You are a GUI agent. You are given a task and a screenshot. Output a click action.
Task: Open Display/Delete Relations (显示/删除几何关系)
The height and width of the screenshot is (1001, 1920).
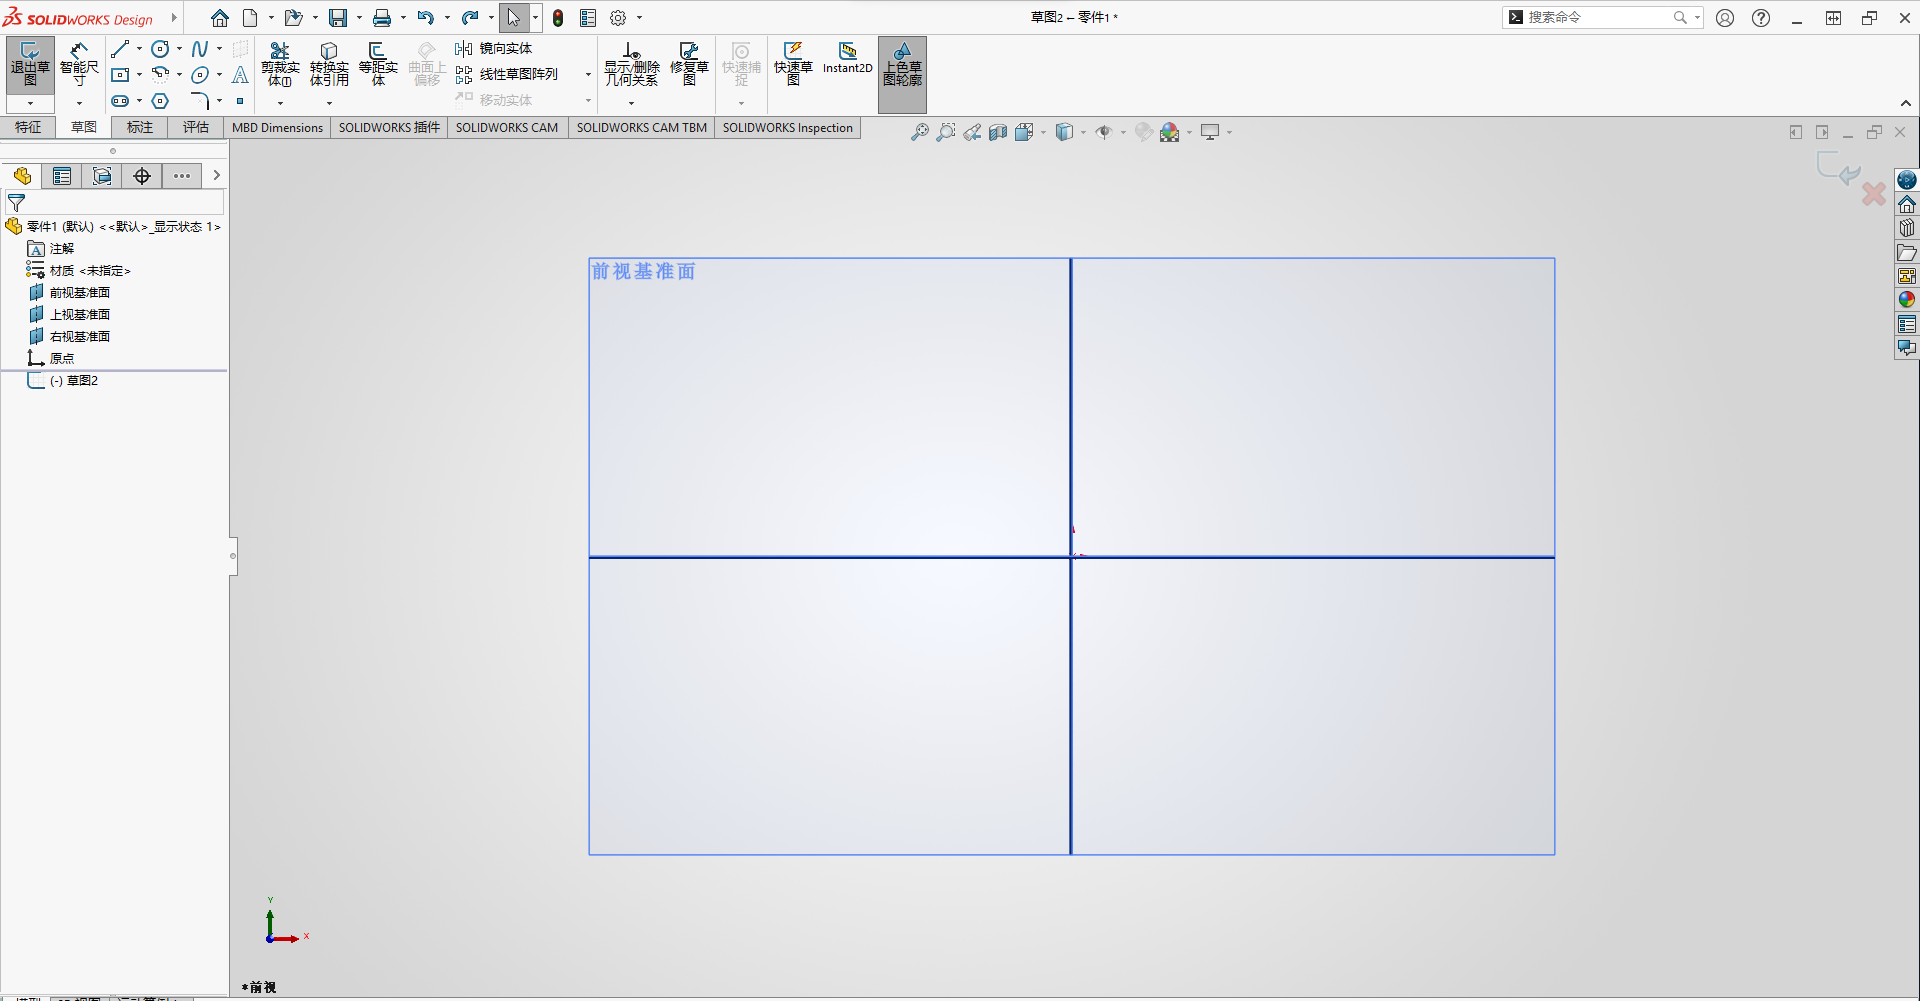631,64
